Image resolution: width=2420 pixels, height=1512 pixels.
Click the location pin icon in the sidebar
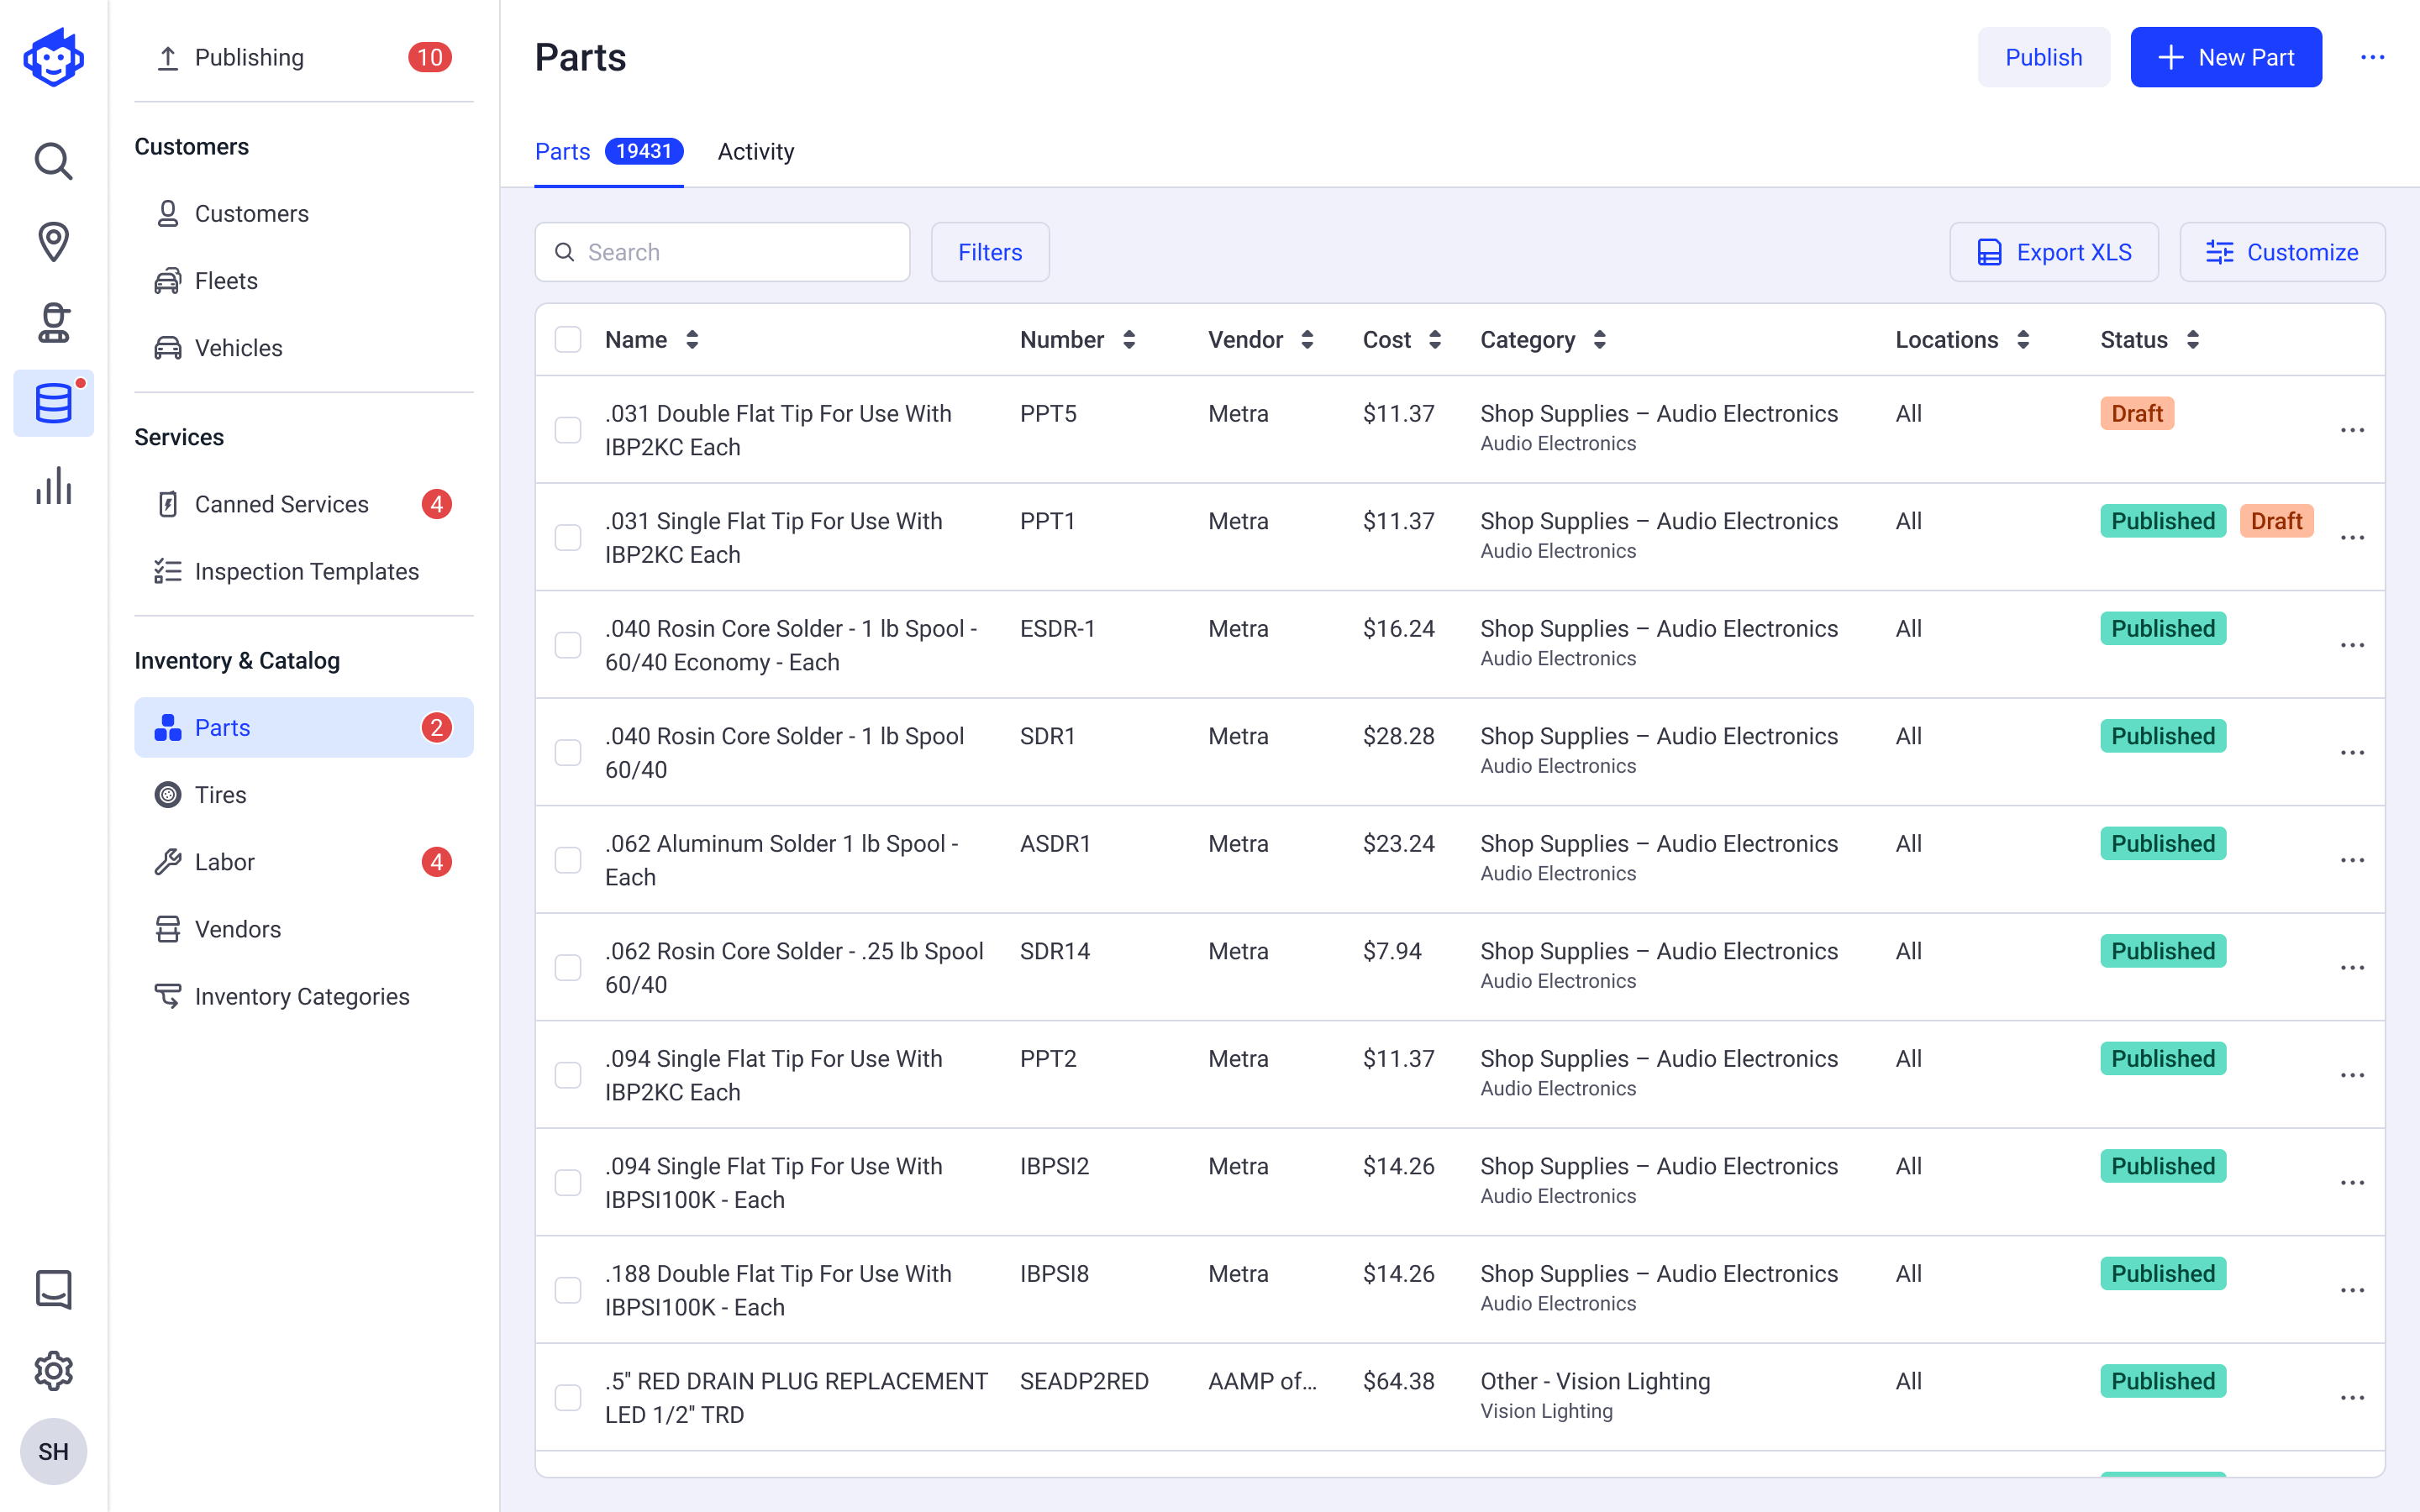coord(53,242)
